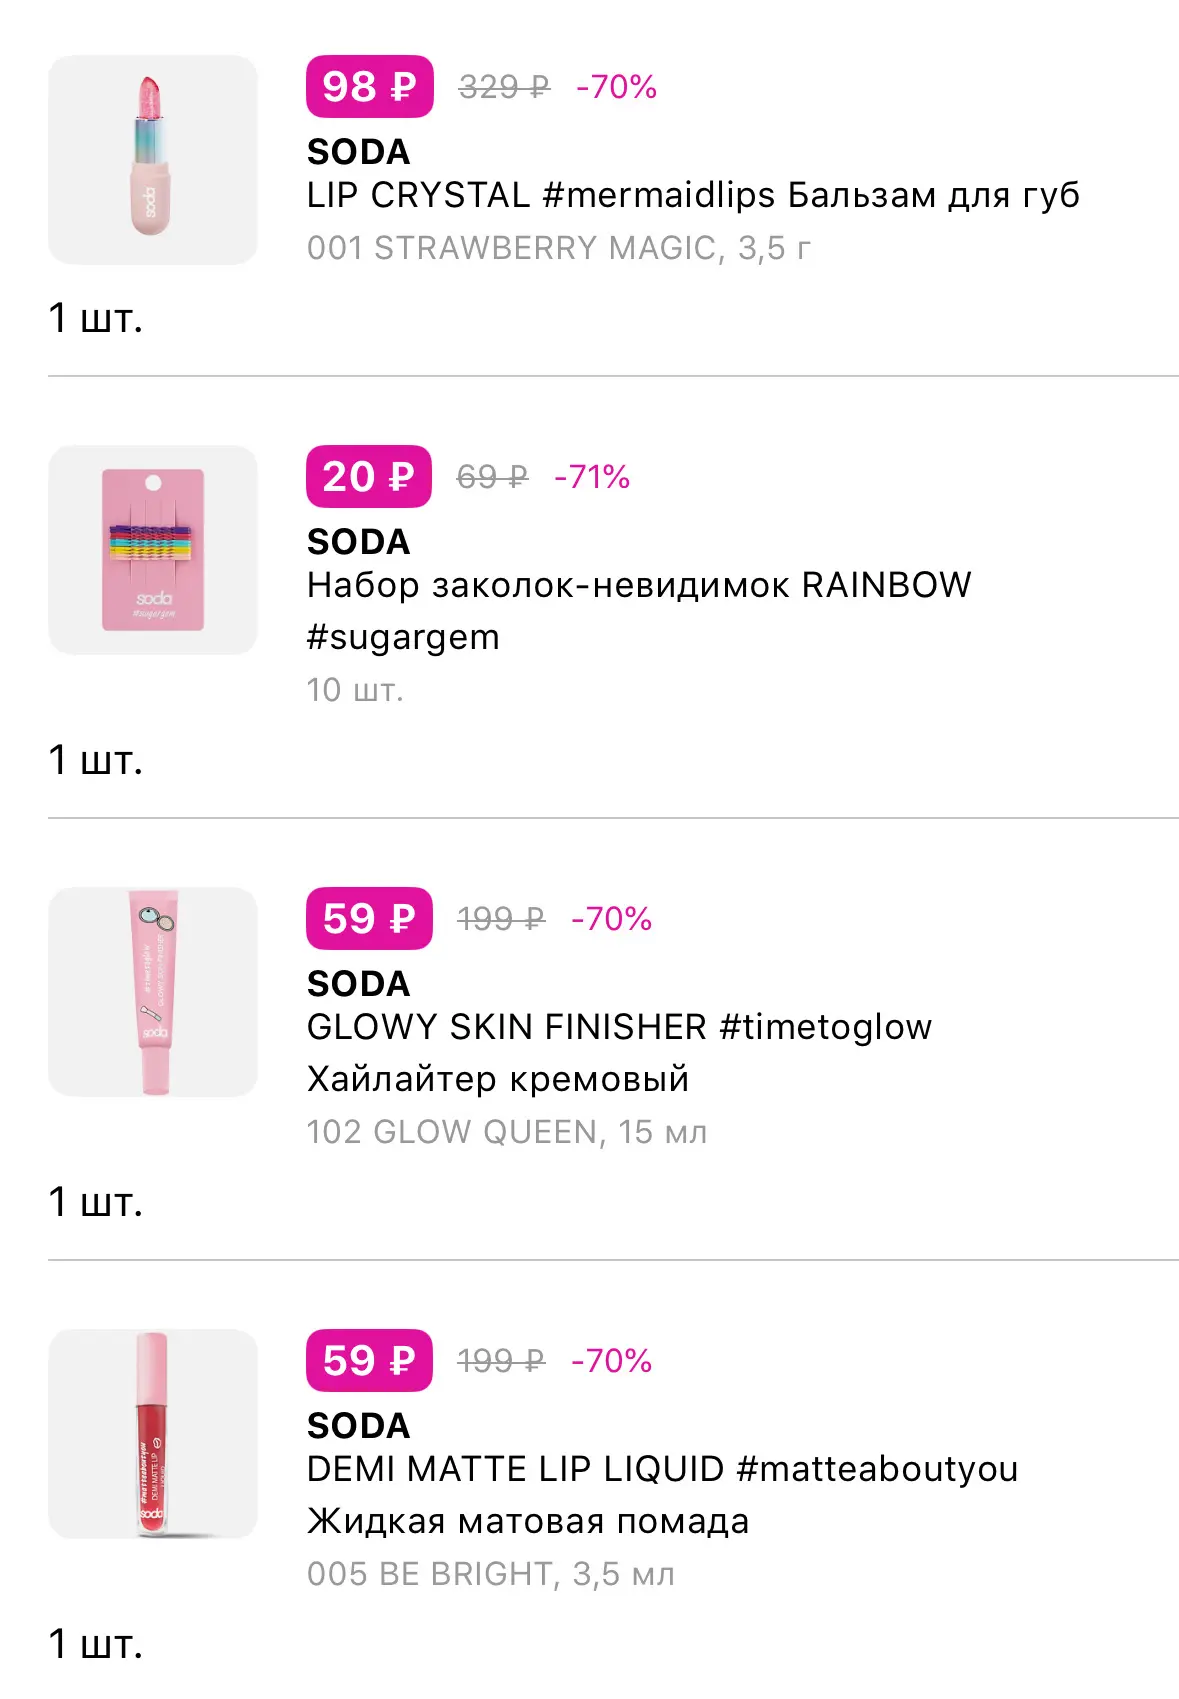1179x1699 pixels.
Task: Select SODA brand name above lip balm
Action: [359, 152]
